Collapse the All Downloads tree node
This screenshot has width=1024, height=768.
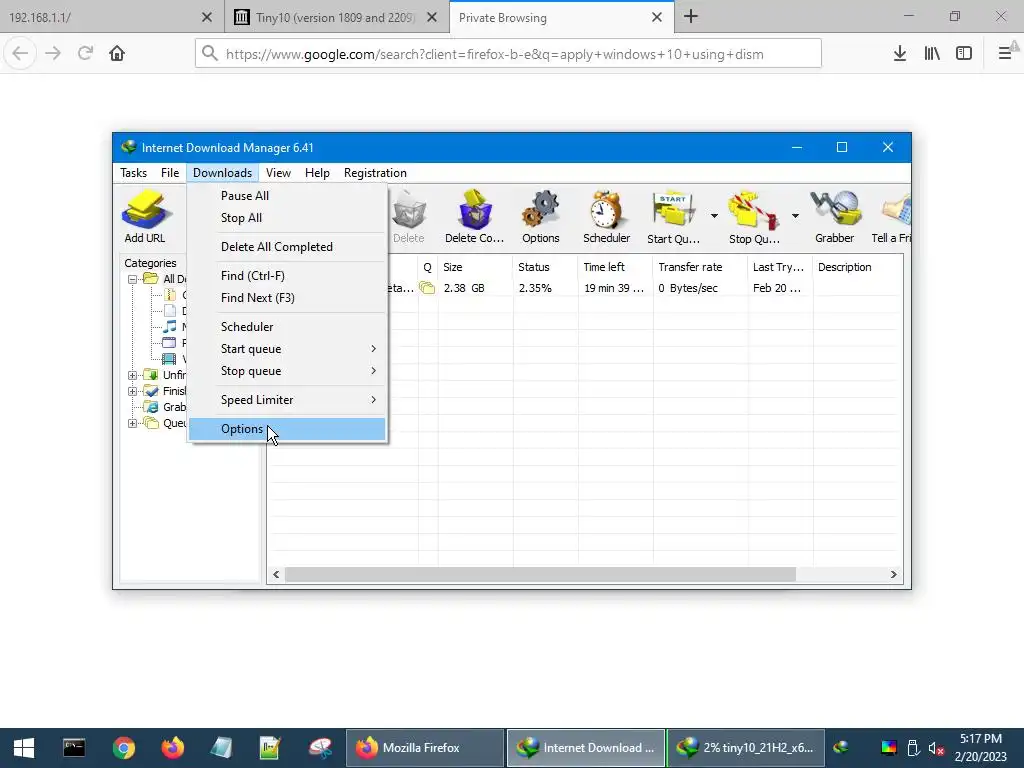coord(132,279)
